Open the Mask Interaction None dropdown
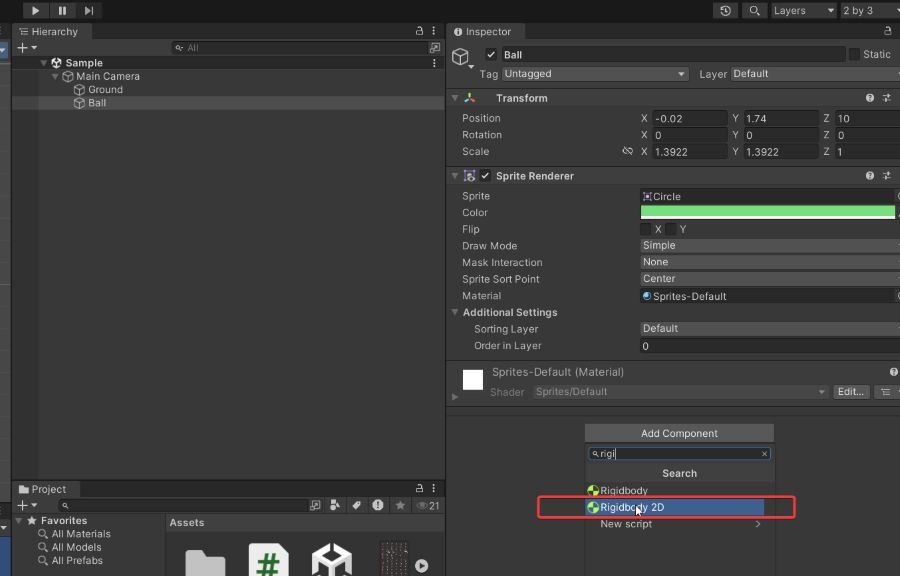Viewport: 900px width, 576px height. (x=770, y=262)
